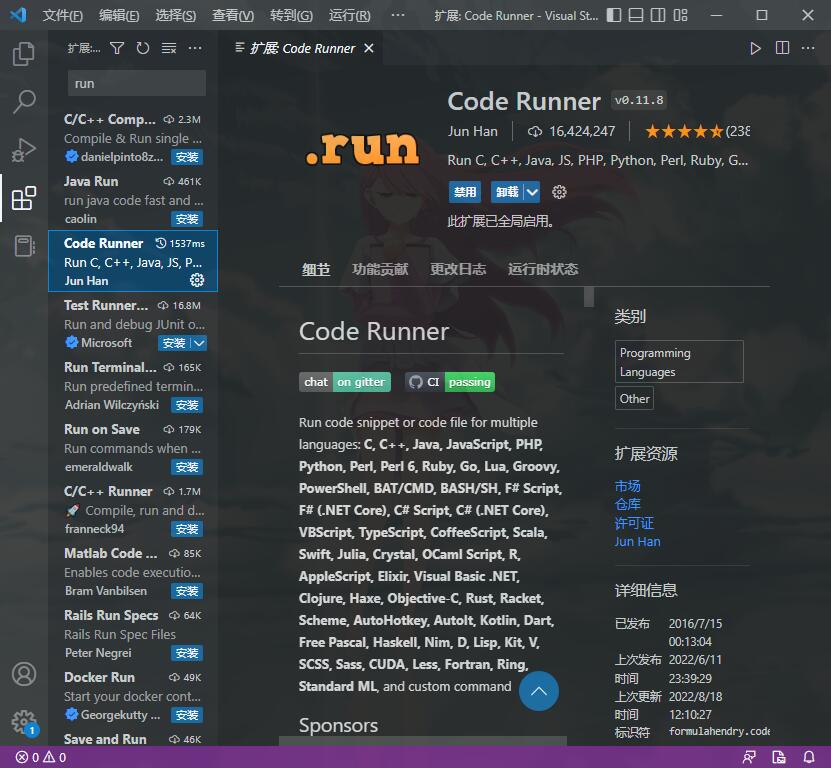Screen dimensions: 831x768
Task: Open uninstall dropdown arrow
Action: click(532, 192)
